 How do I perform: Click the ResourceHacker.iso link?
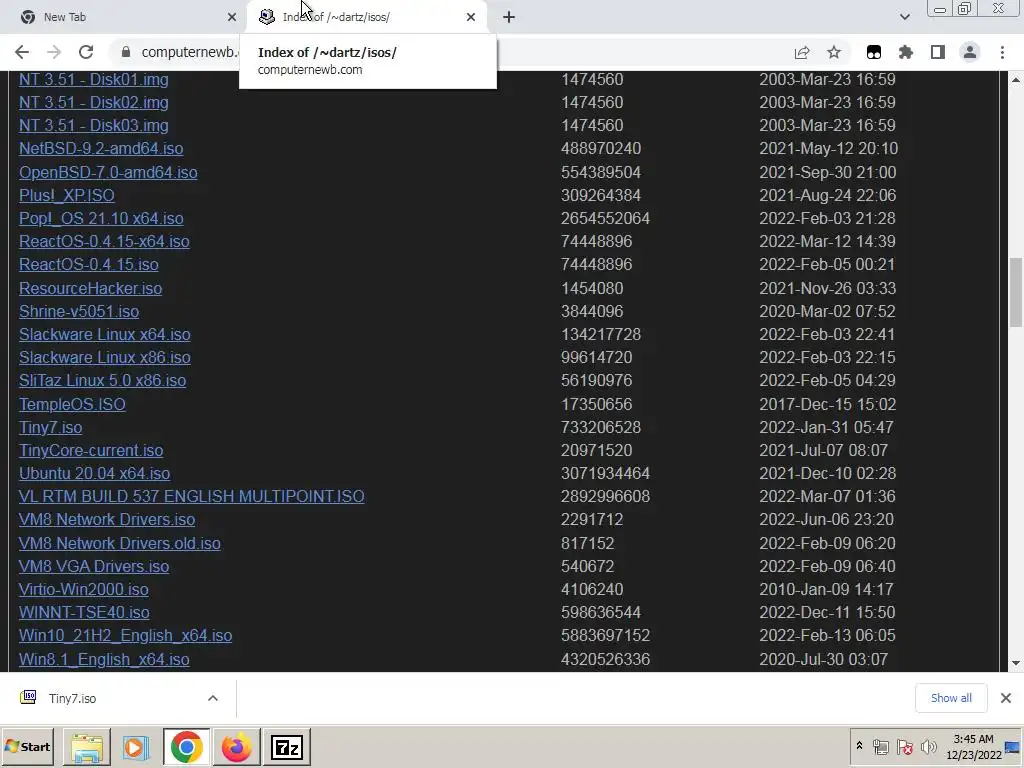tap(90, 288)
